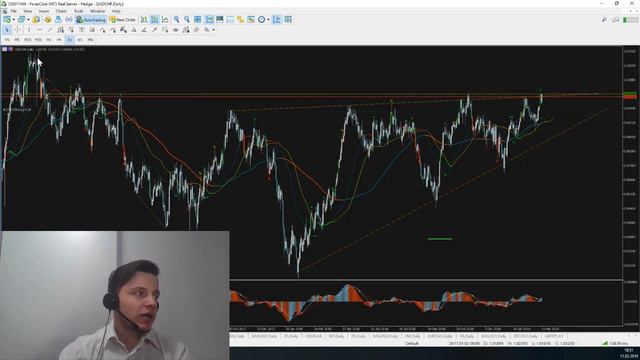Open the File menu

[13, 11]
